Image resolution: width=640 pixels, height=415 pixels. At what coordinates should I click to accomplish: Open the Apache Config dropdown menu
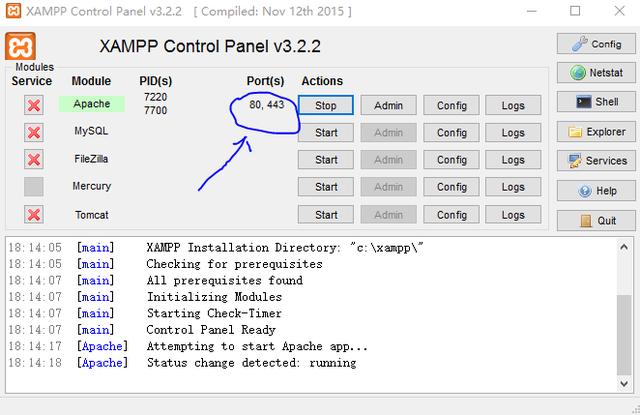[451, 105]
